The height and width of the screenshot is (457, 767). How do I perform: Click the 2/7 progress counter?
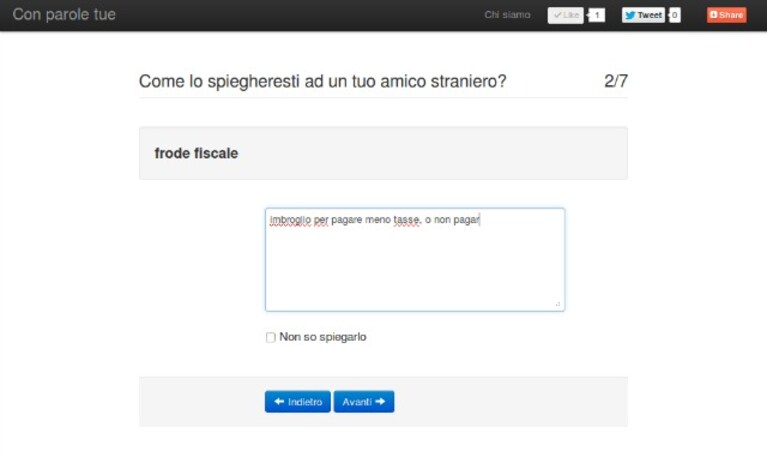pos(616,81)
